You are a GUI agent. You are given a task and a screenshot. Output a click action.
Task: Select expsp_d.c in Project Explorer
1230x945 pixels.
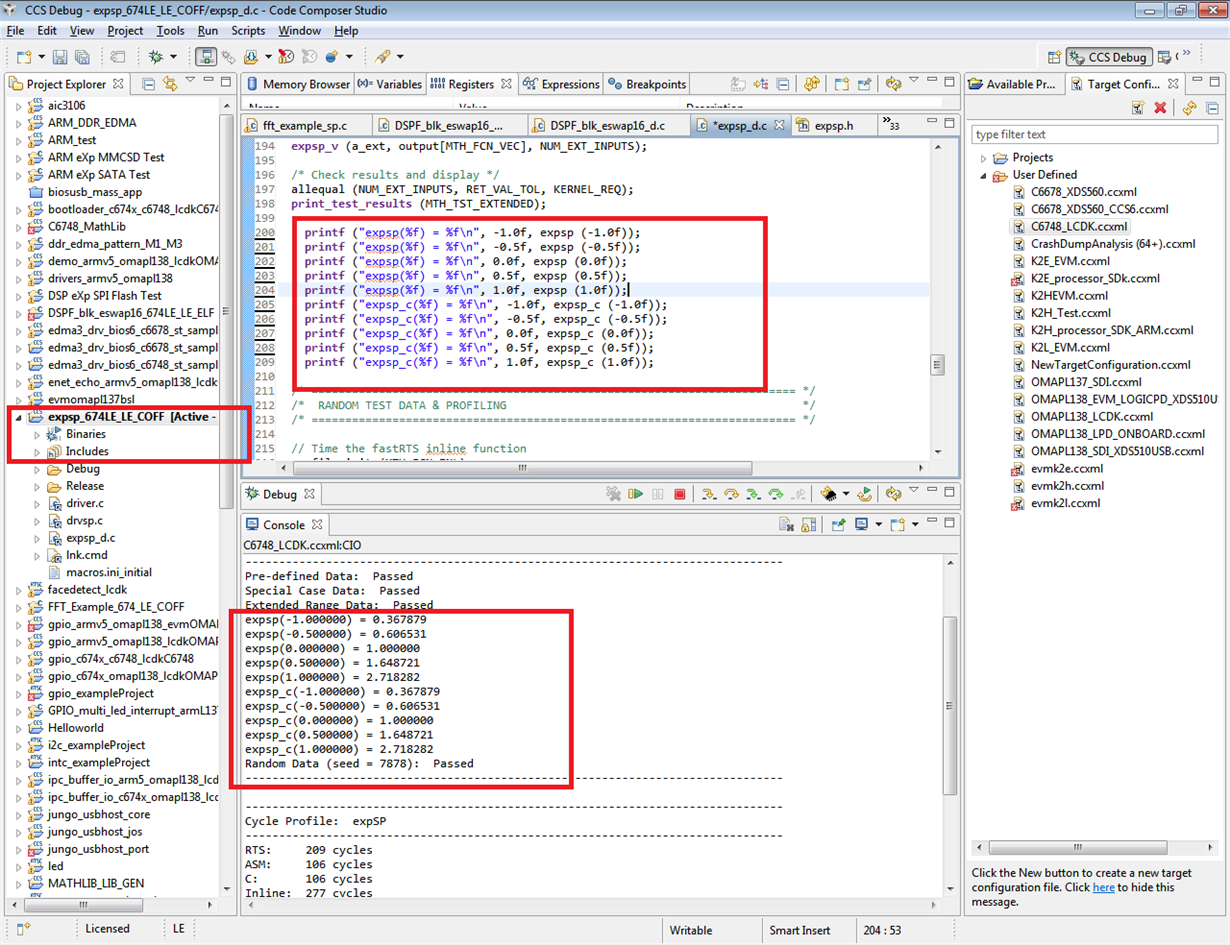pos(90,538)
